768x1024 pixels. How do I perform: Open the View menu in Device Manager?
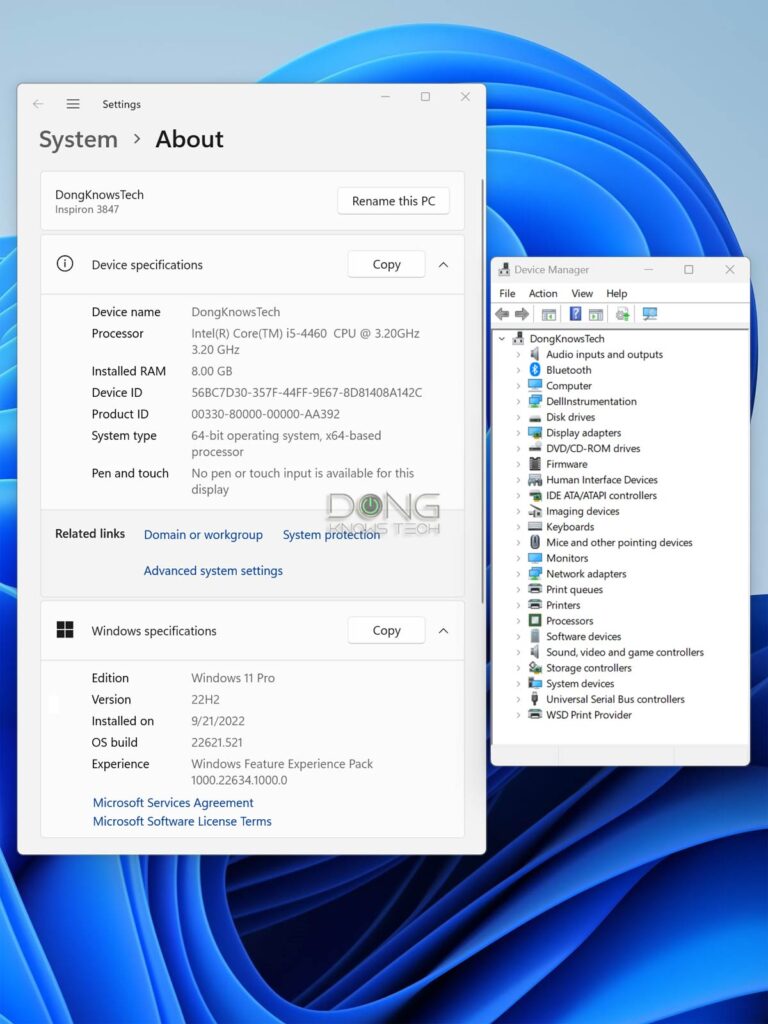click(x=582, y=293)
